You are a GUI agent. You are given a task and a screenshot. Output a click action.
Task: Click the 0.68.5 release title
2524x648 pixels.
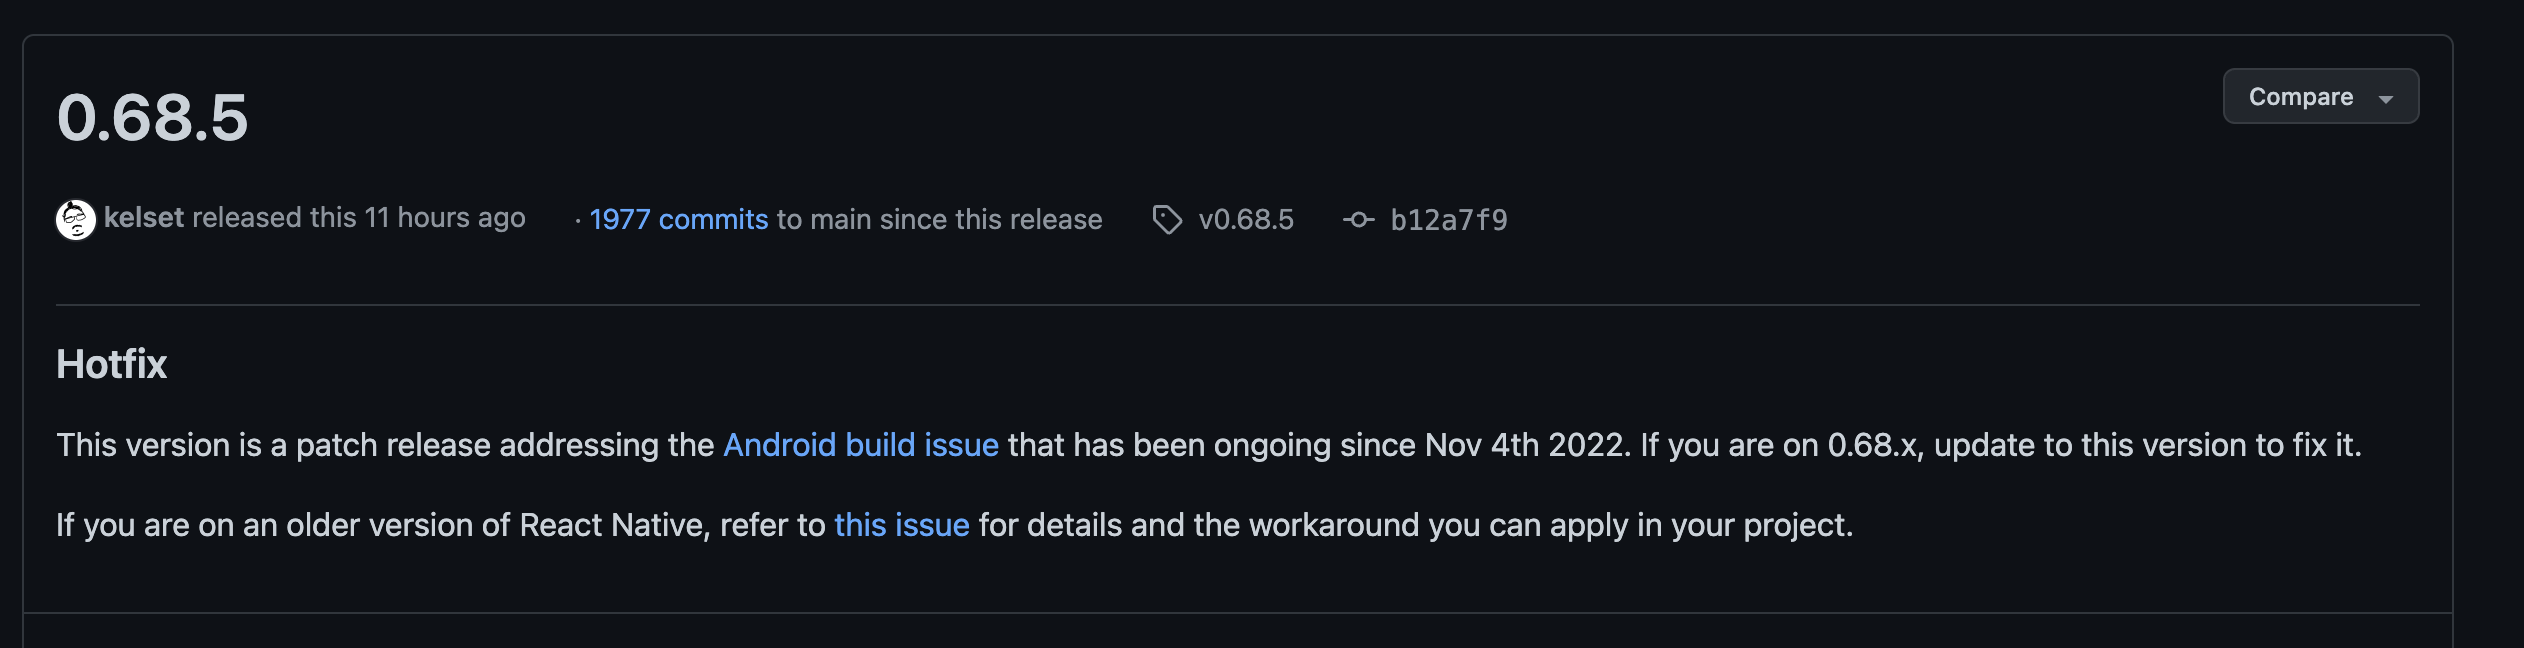(x=152, y=118)
